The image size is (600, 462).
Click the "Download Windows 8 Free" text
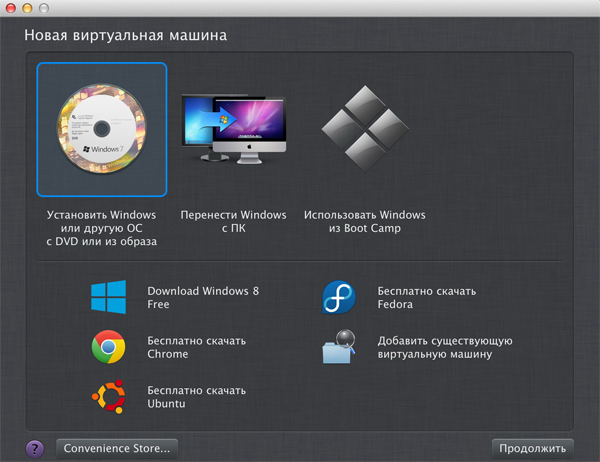pos(203,297)
